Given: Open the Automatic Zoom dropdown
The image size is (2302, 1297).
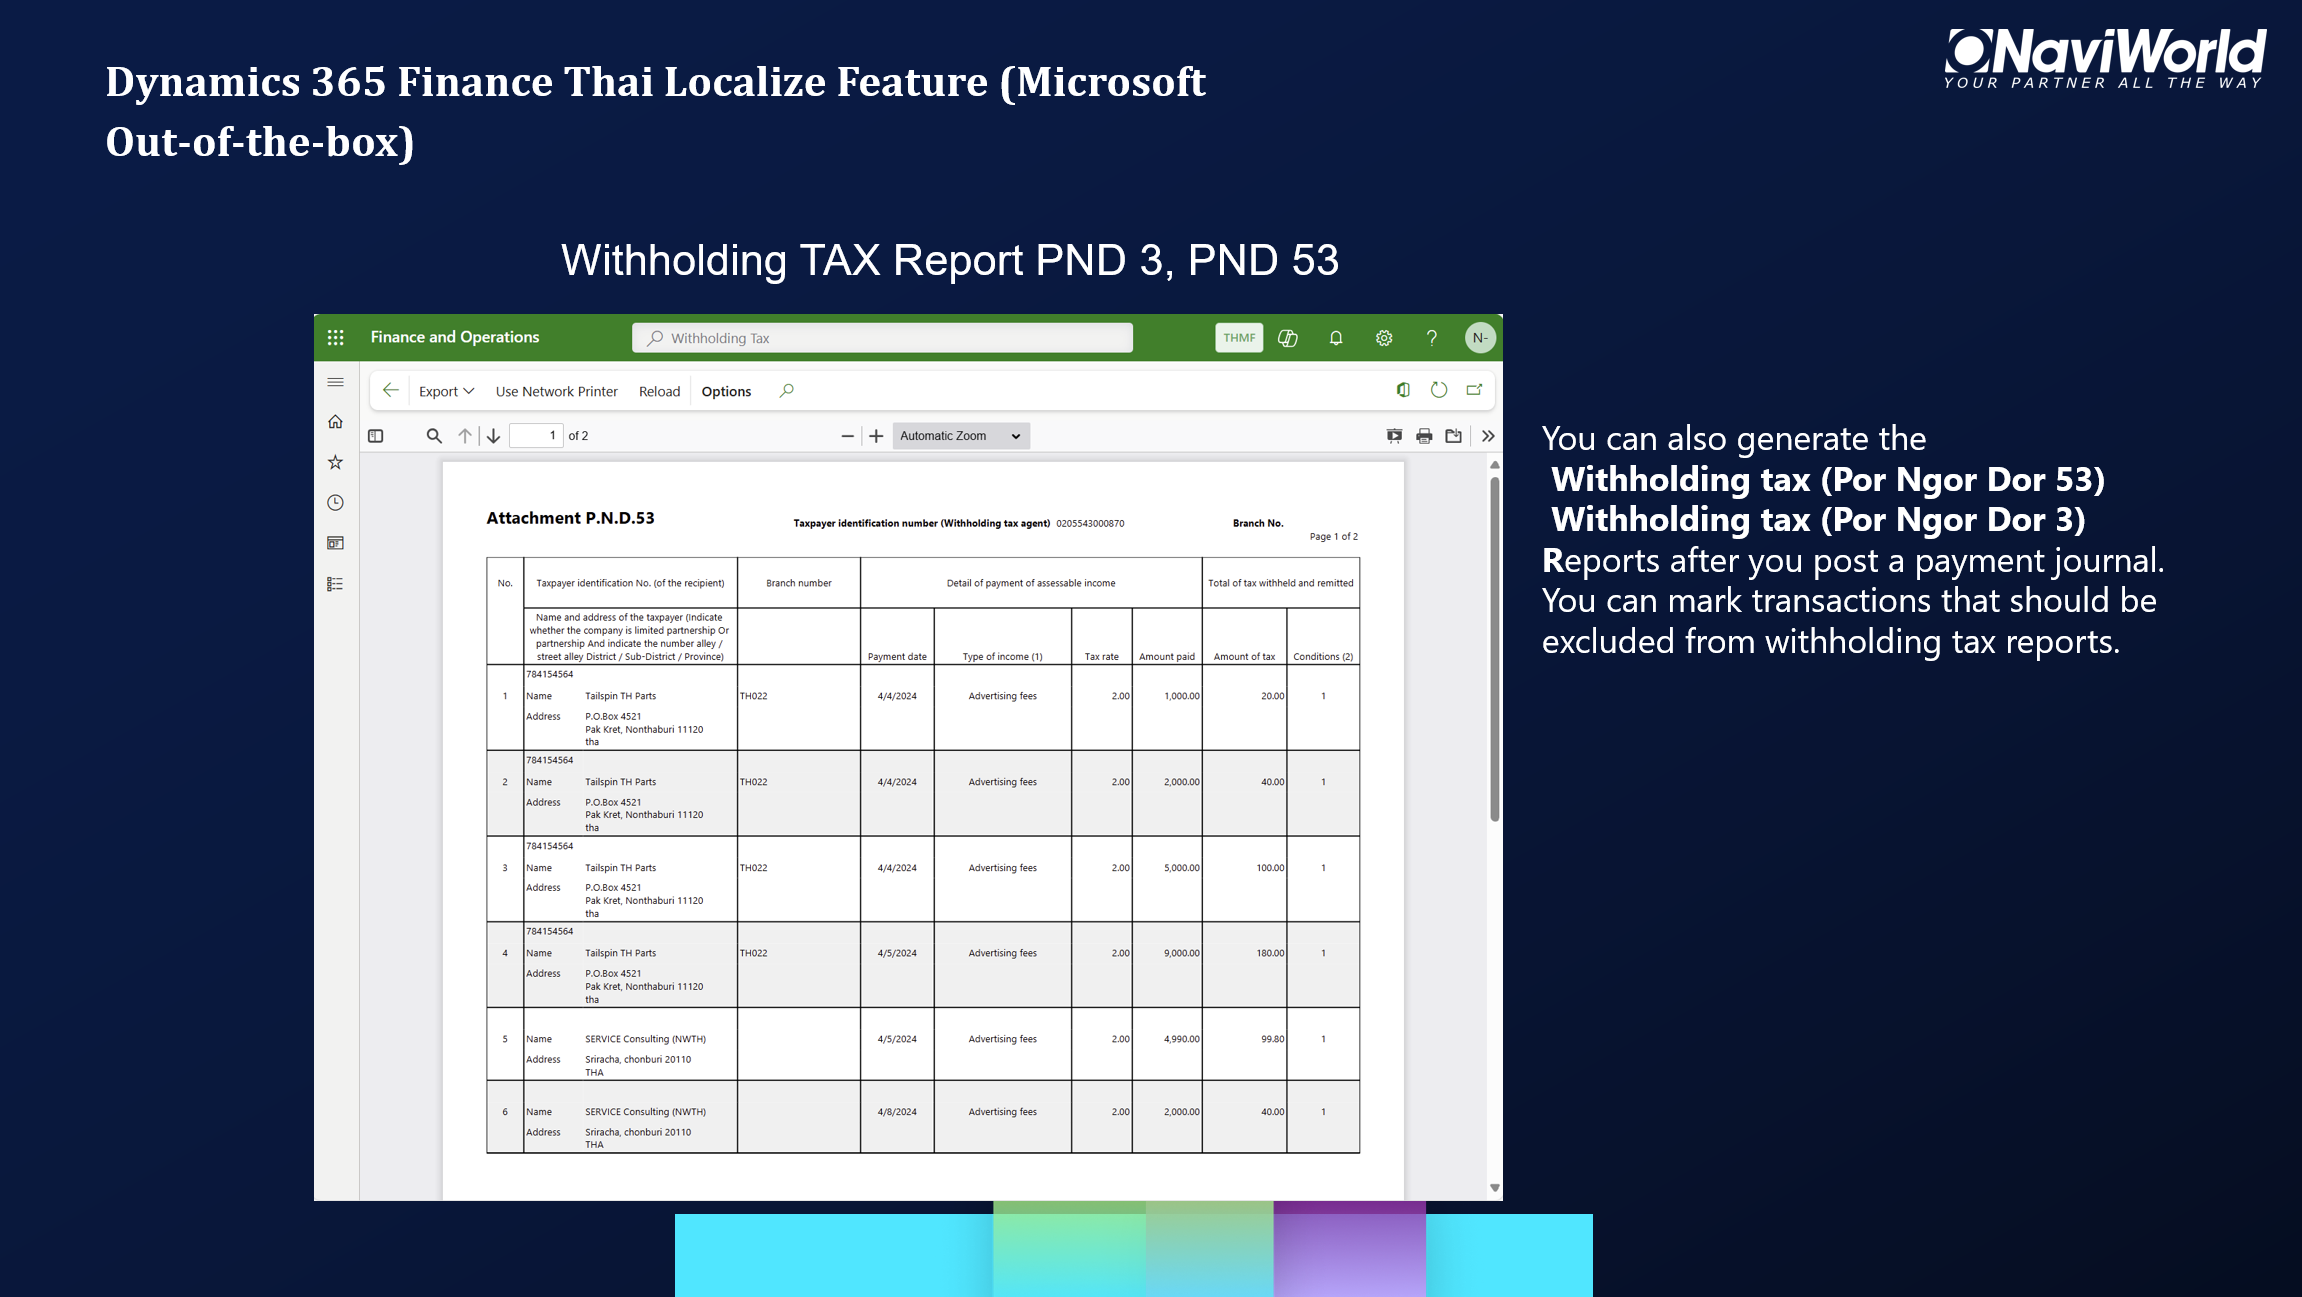Looking at the screenshot, I should tap(961, 436).
